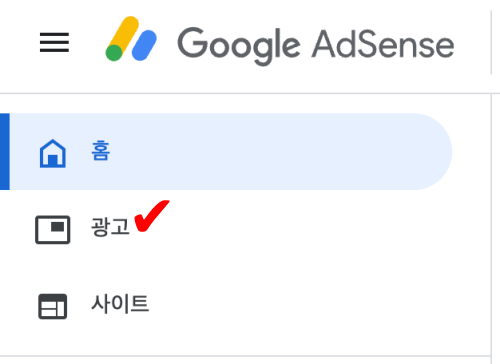Click the "Google" word in header
This screenshot has height=364, width=500.
click(x=239, y=46)
